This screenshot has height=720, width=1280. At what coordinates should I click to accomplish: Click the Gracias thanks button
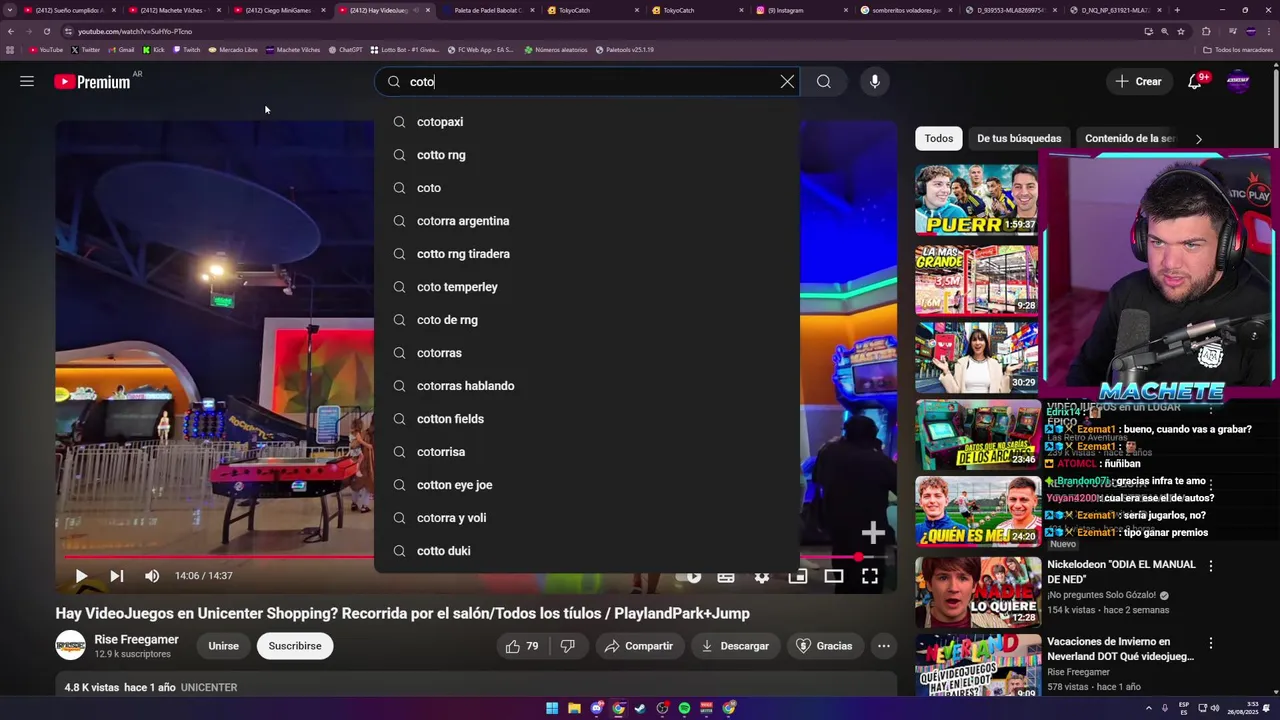tap(824, 646)
